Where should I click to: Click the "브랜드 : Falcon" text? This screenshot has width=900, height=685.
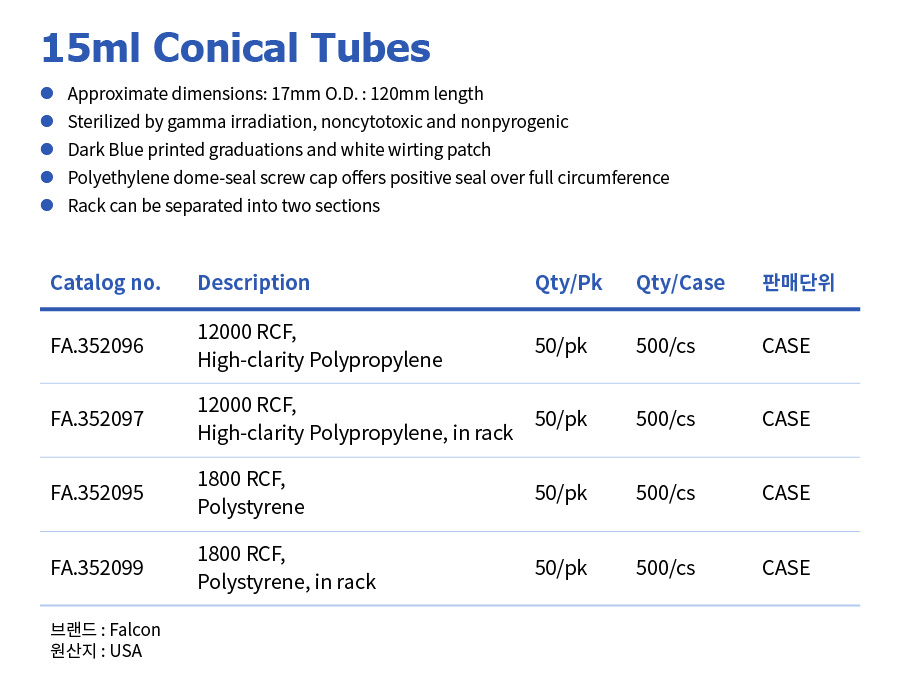point(105,629)
